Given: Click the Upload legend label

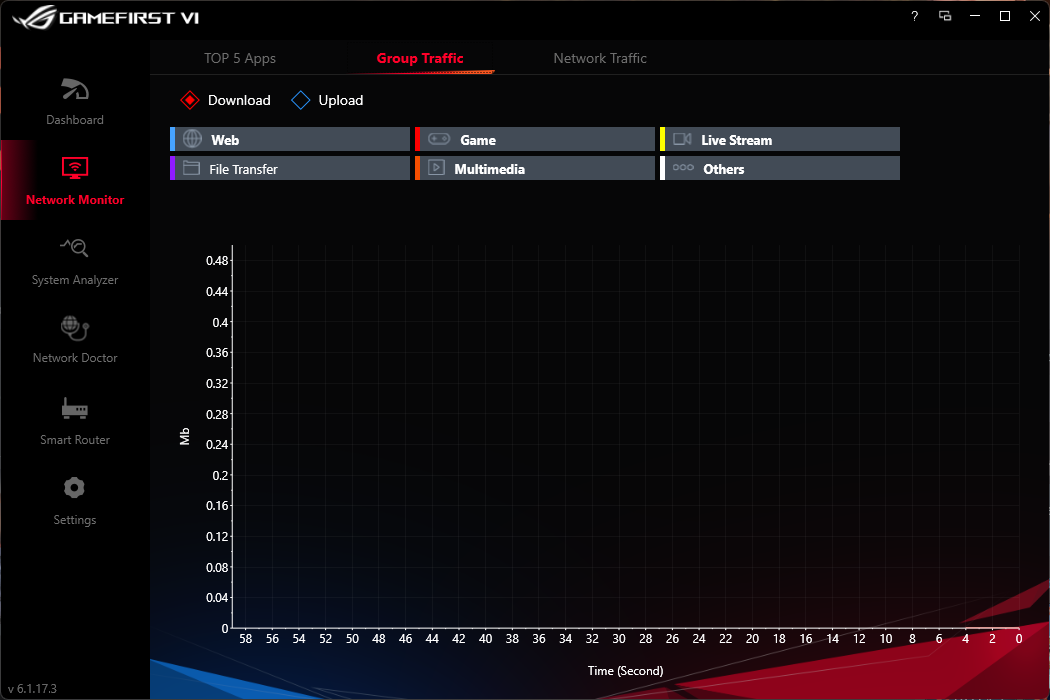Looking at the screenshot, I should [x=341, y=100].
